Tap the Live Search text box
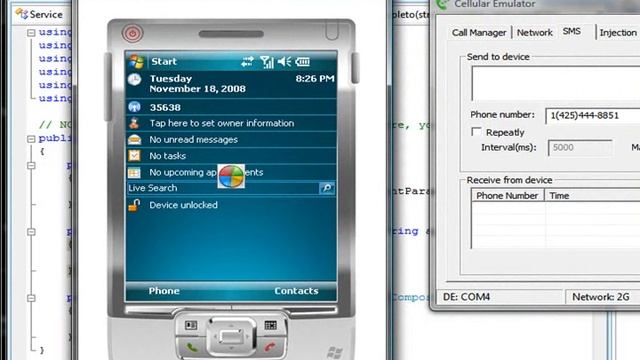Viewport: 640px width, 360px height. [x=223, y=188]
